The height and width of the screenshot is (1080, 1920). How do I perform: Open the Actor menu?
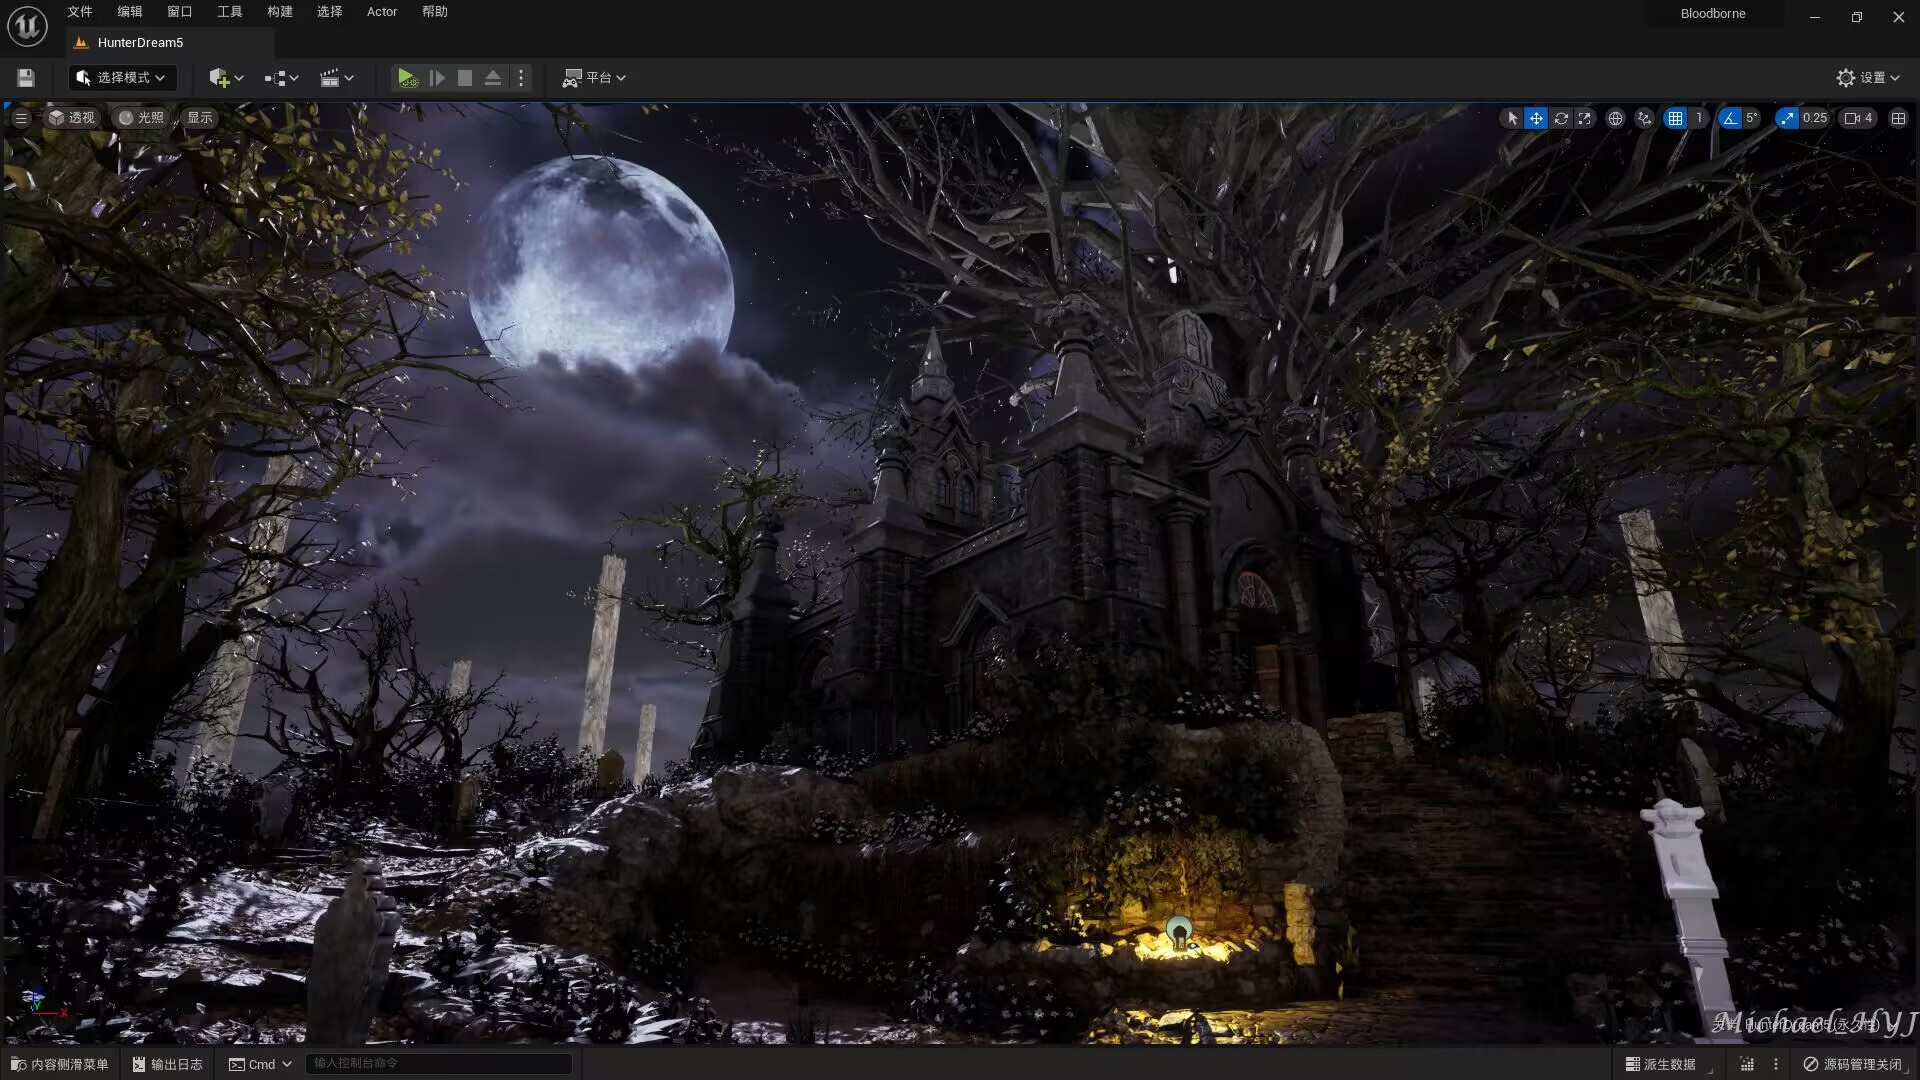[x=382, y=12]
